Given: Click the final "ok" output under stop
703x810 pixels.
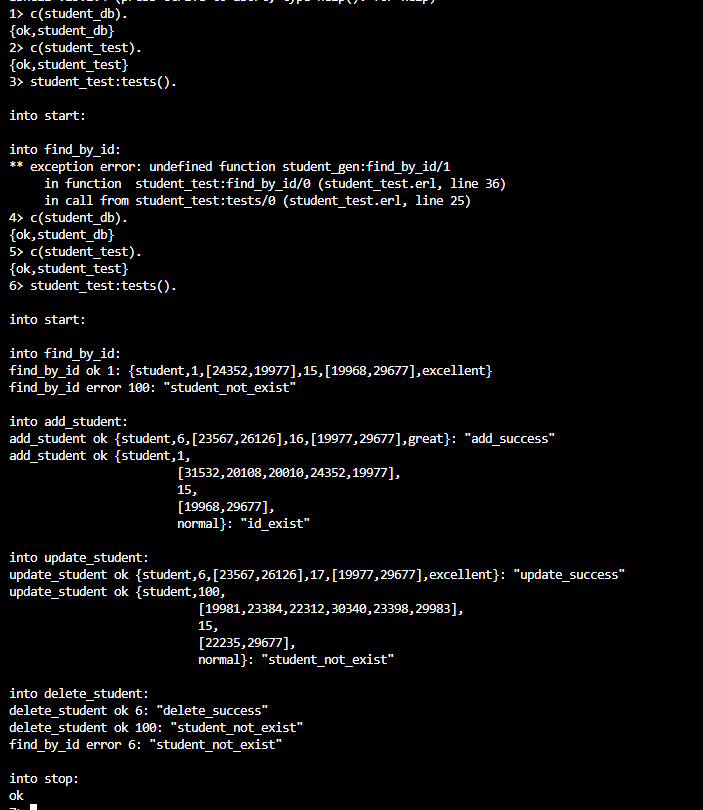Looking at the screenshot, I should (16, 795).
